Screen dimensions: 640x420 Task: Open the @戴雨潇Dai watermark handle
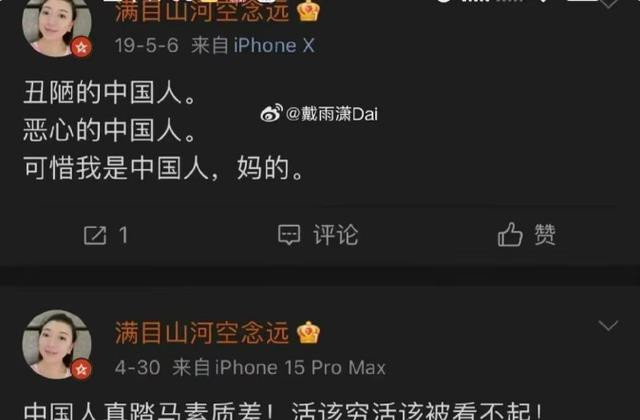332,114
